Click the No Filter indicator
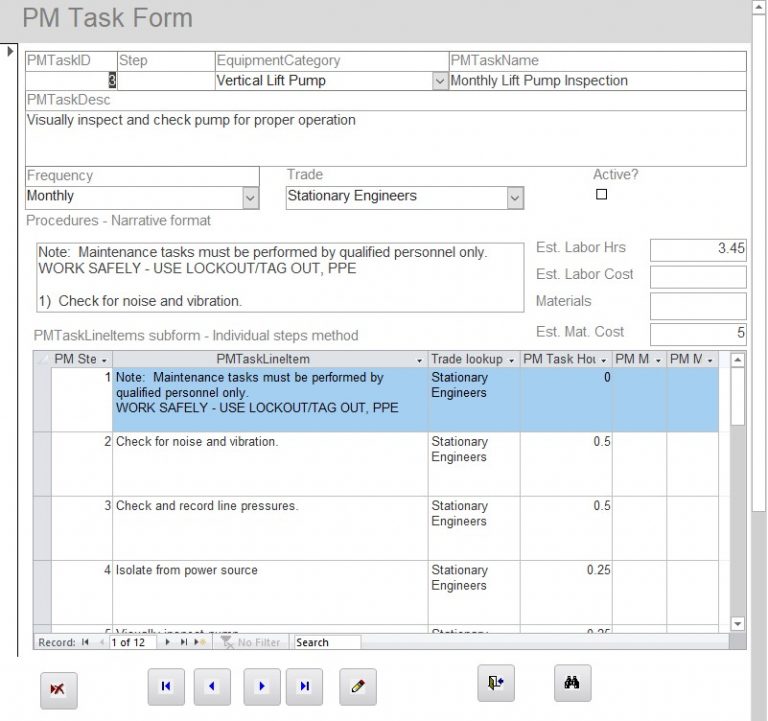 click(x=251, y=642)
